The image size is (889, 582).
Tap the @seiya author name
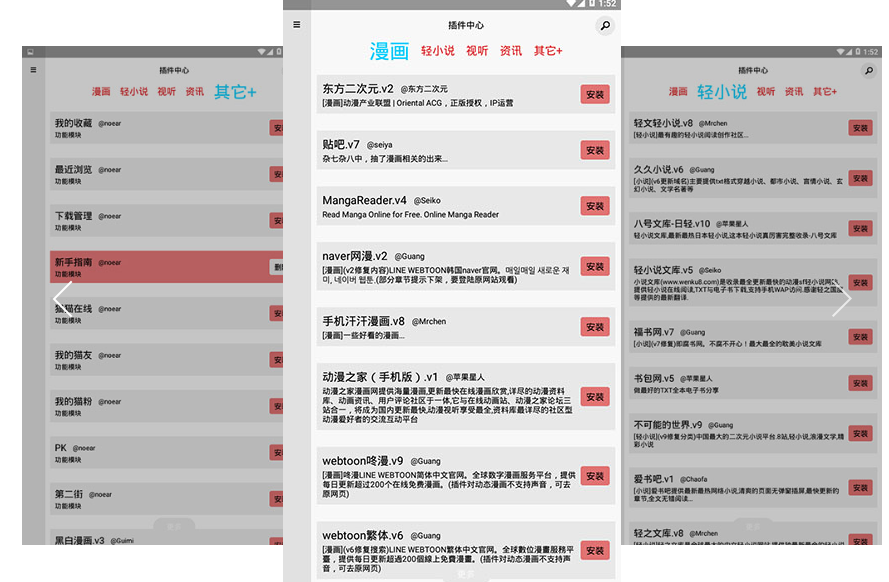tap(379, 145)
